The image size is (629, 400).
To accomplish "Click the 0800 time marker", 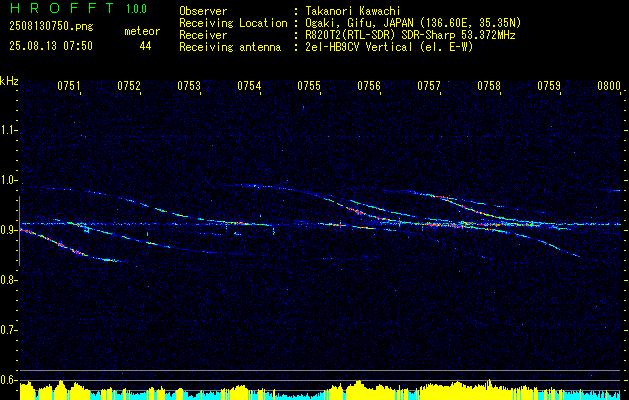I will click(609, 85).
